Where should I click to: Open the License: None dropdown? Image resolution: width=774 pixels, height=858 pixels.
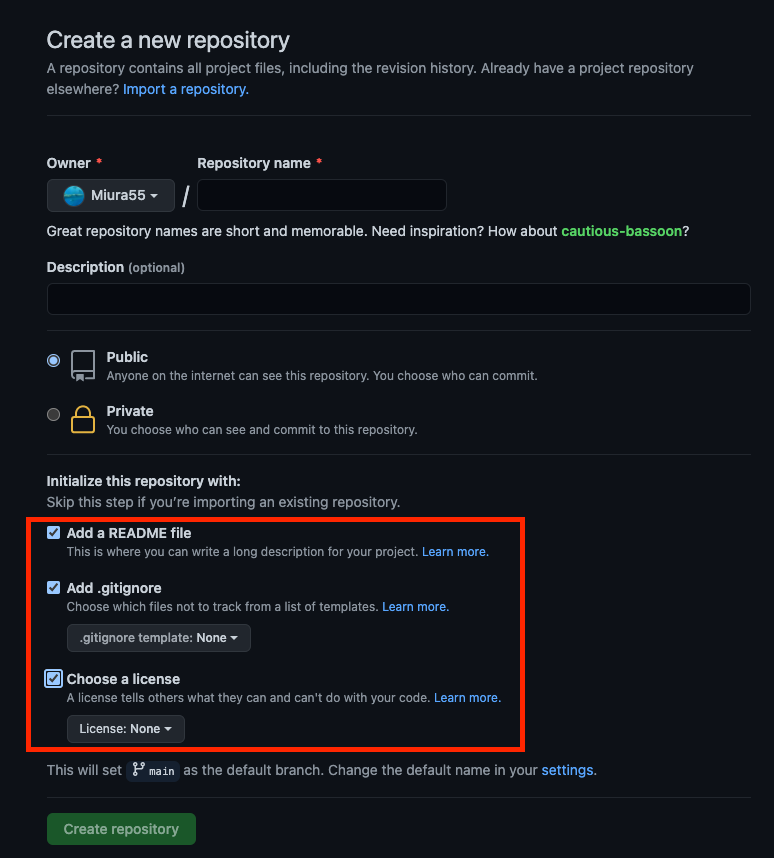(125, 728)
